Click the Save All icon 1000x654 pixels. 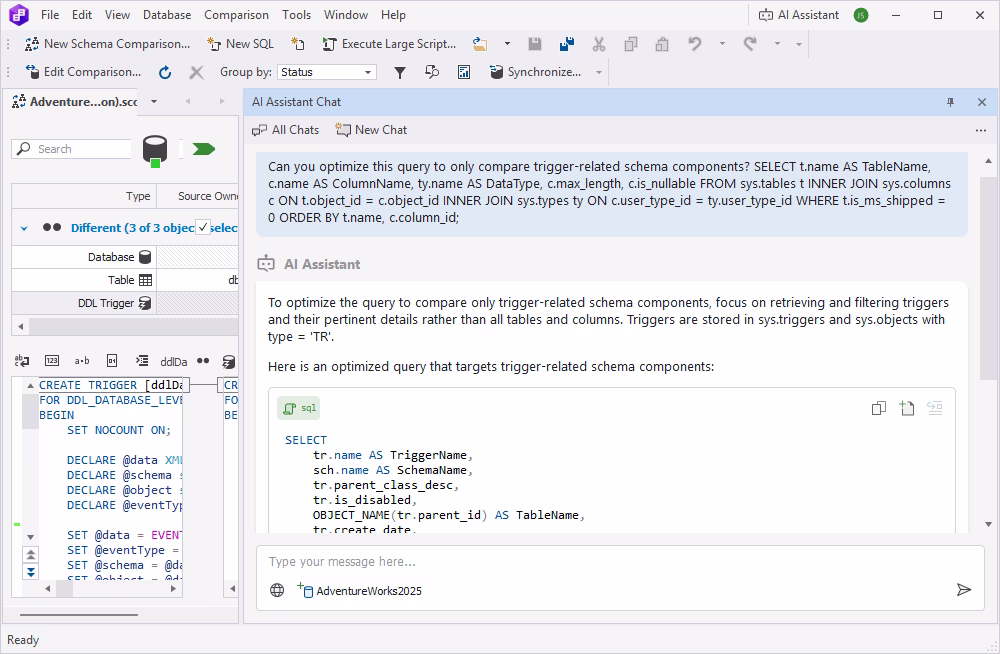coord(566,44)
